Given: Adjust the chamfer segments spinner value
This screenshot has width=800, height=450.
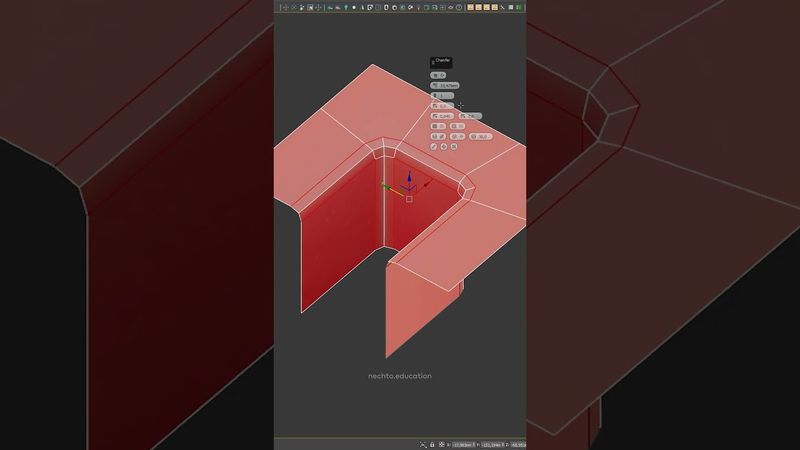Looking at the screenshot, I should [438, 96].
